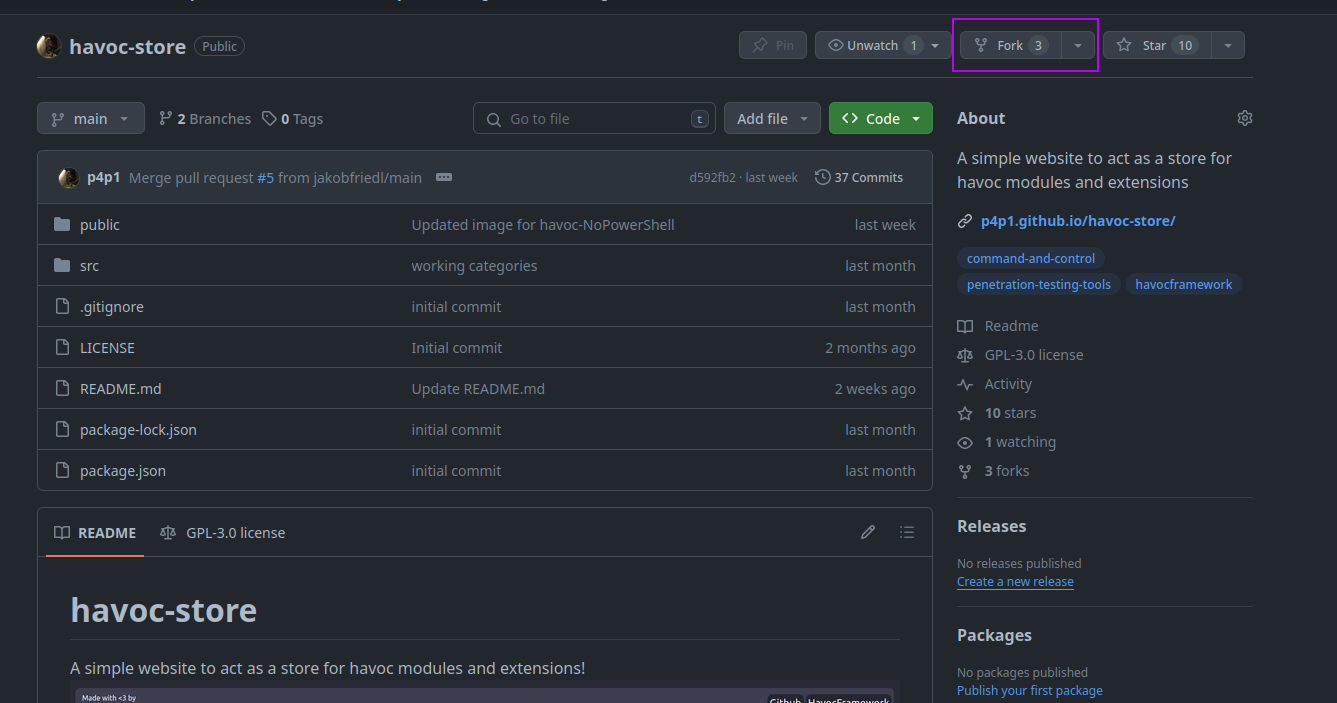Open the README outline list icon

(x=906, y=532)
